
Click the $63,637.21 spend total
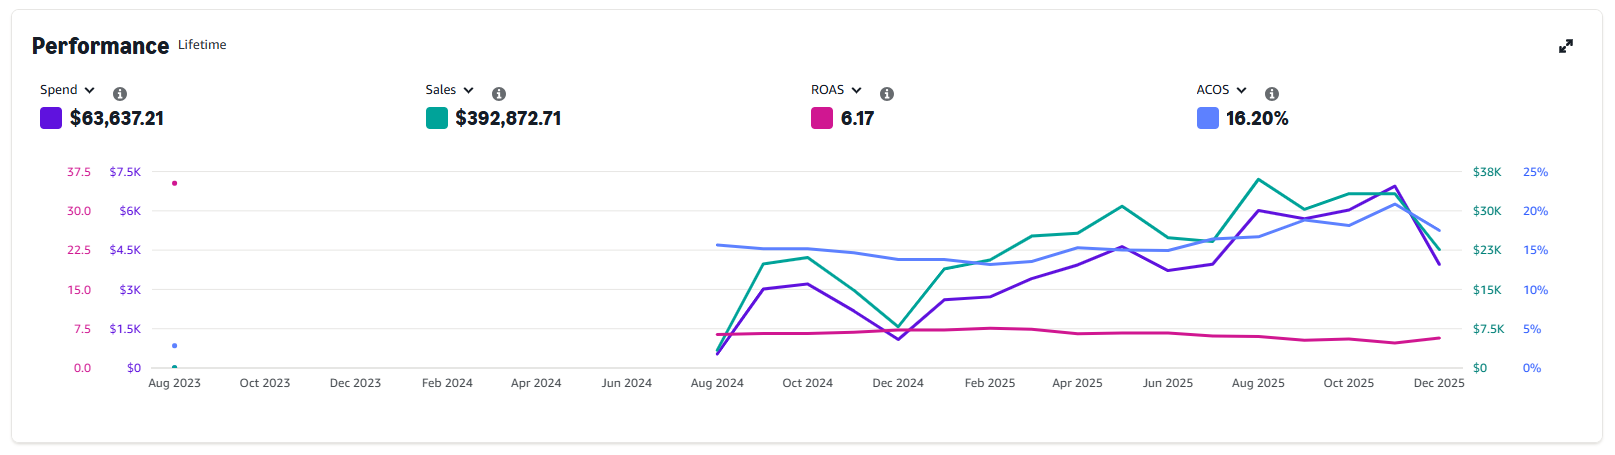coord(117,118)
